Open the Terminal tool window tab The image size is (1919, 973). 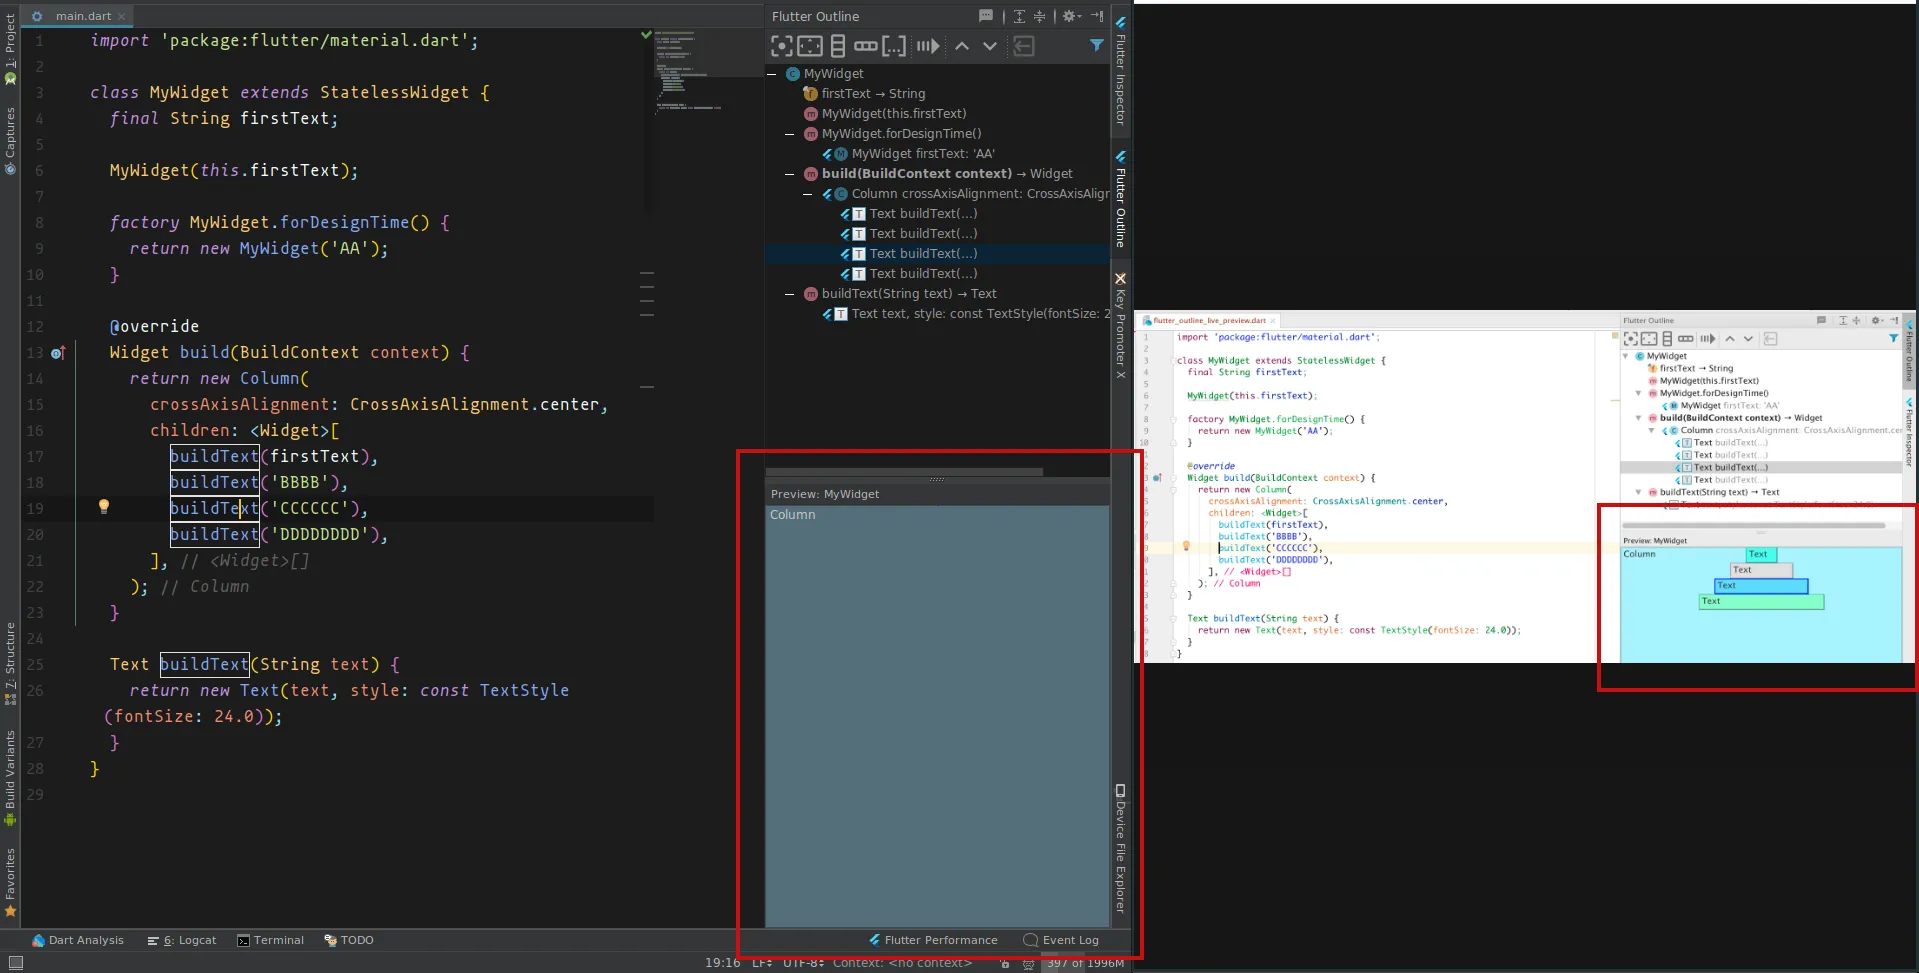coord(271,940)
